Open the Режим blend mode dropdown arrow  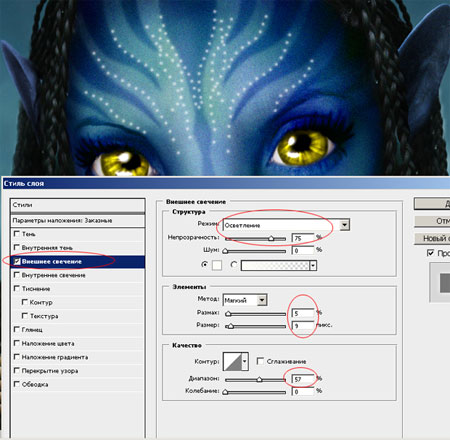345,225
